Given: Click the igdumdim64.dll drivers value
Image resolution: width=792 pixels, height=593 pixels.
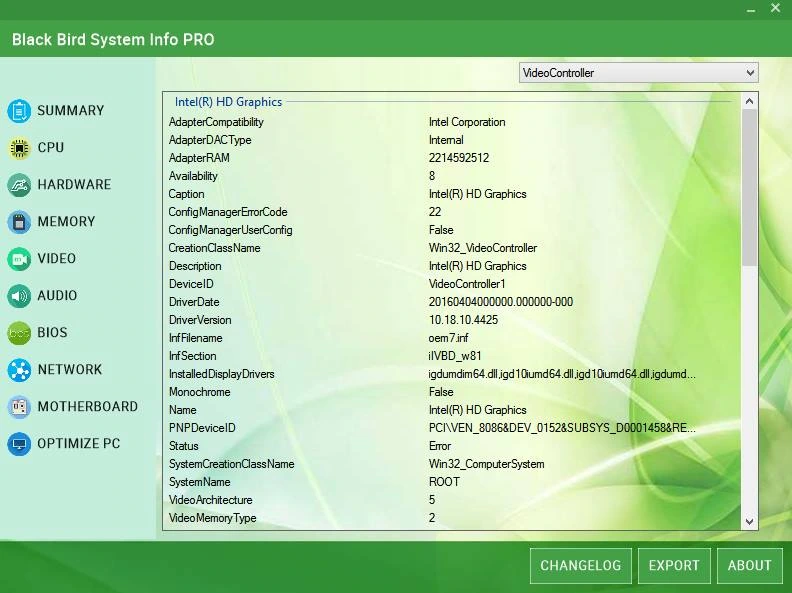Looking at the screenshot, I should point(562,374).
